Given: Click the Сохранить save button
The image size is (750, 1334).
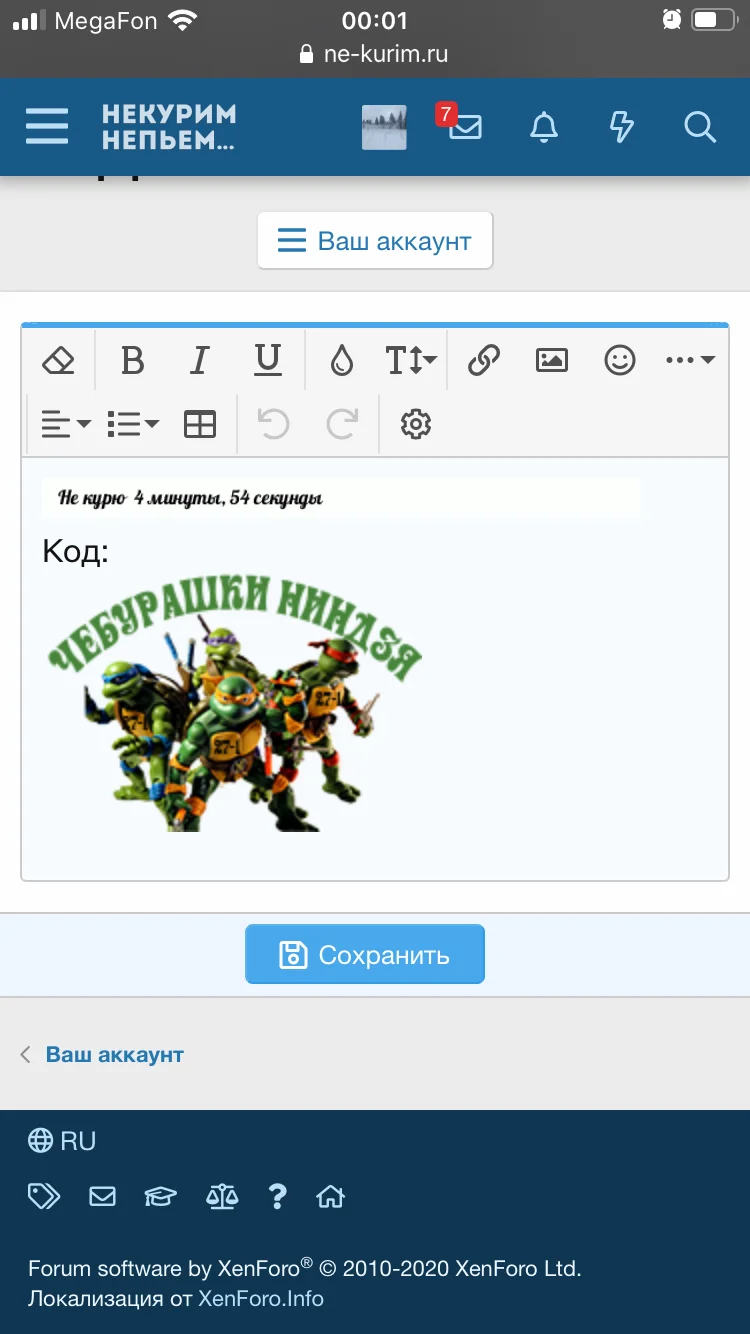Looking at the screenshot, I should click(365, 954).
